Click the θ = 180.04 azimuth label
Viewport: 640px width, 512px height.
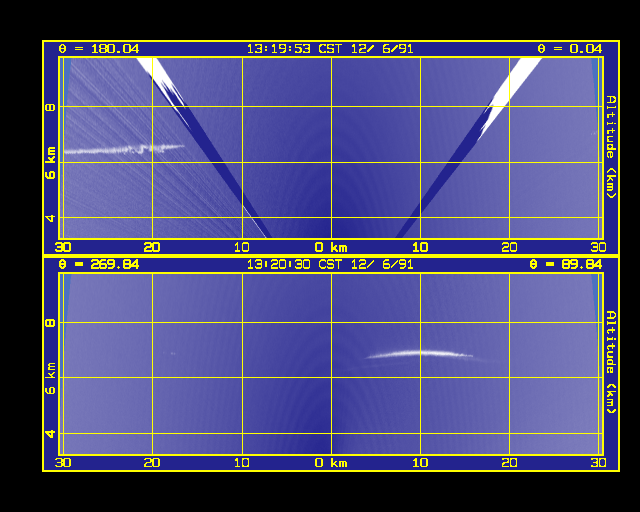tap(99, 49)
